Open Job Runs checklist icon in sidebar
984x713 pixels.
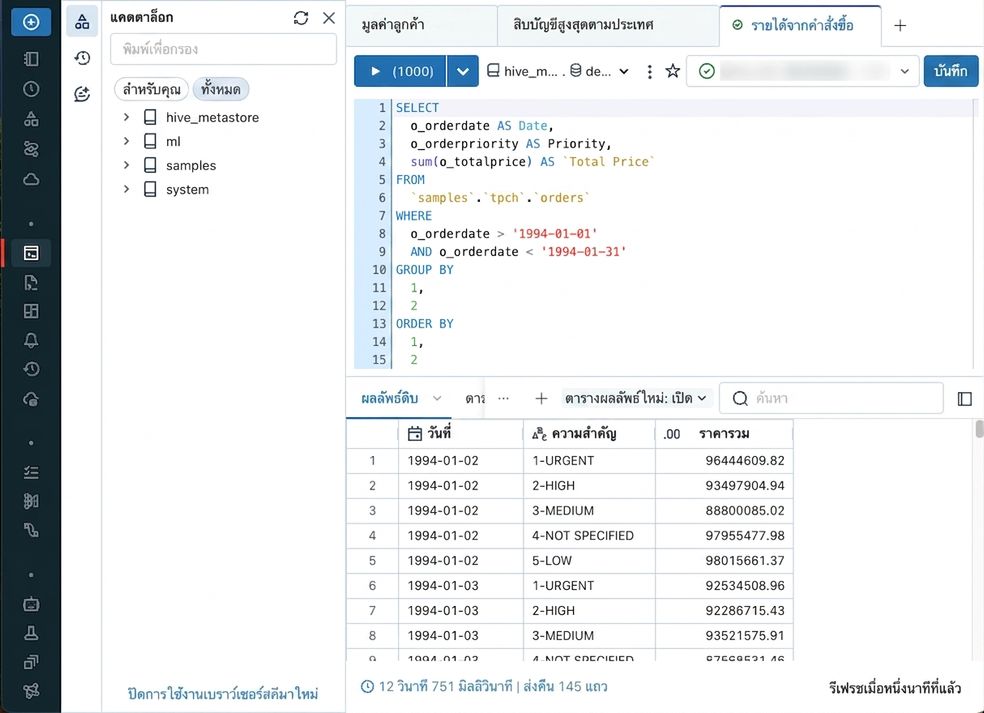[31, 472]
